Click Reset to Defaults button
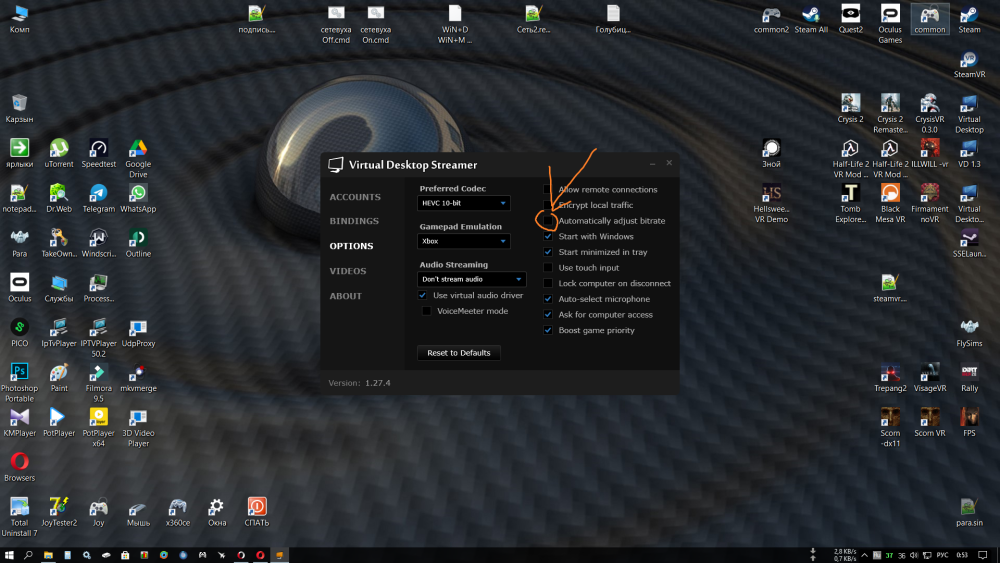This screenshot has width=1000, height=563. pyautogui.click(x=459, y=353)
